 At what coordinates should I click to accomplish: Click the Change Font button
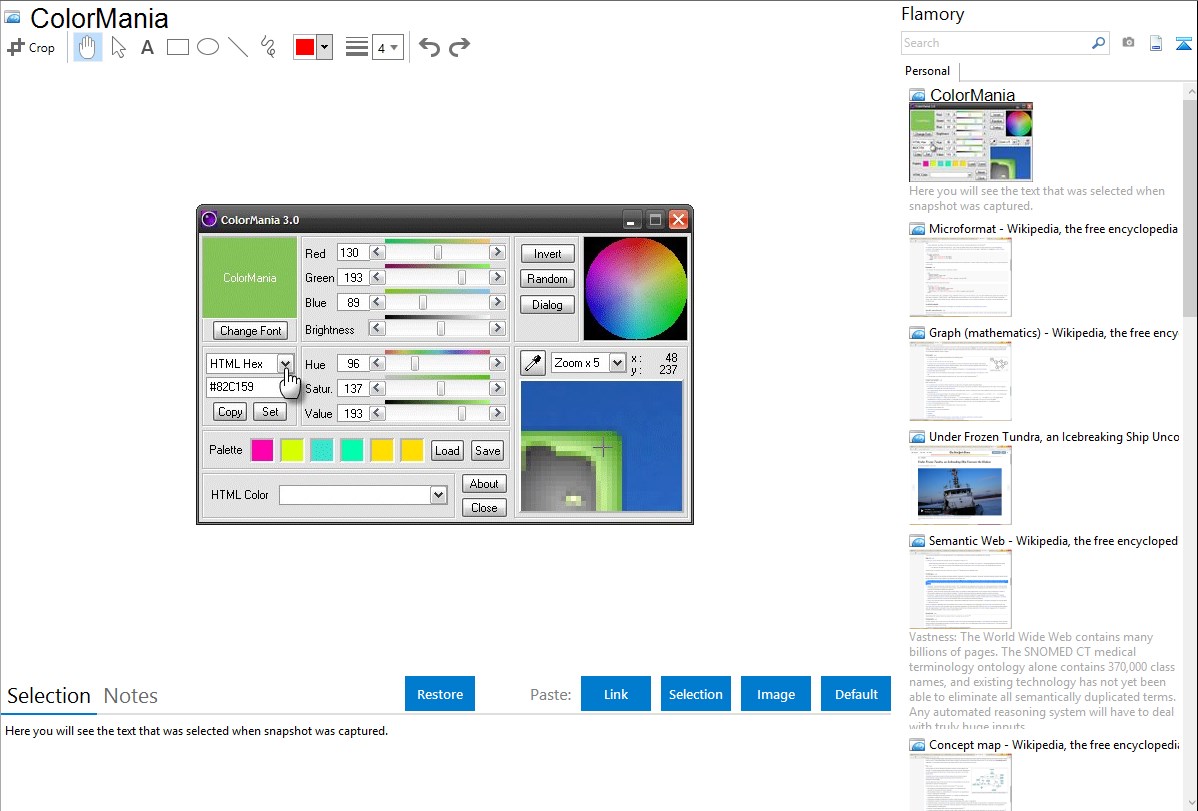tap(251, 330)
